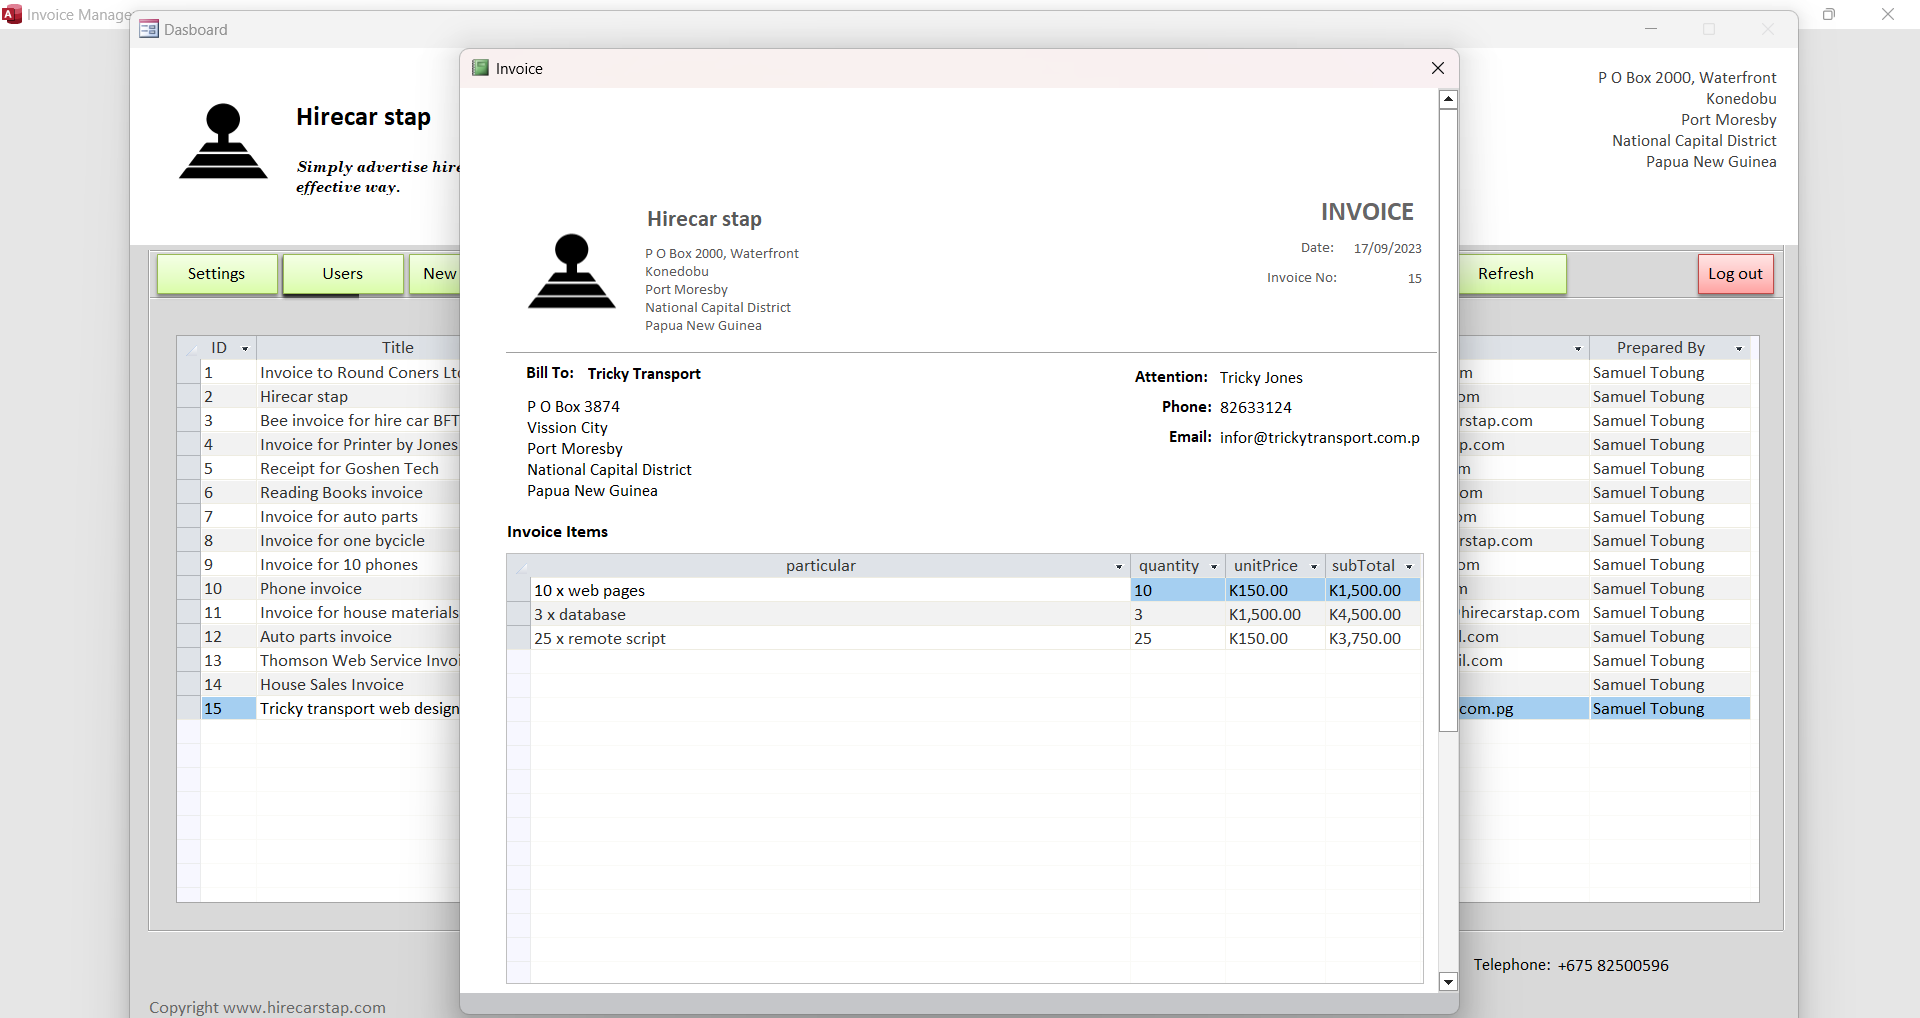Screen dimensions: 1920x1018
Task: Open the unitPrice column filter dropdown
Action: pos(1314,566)
